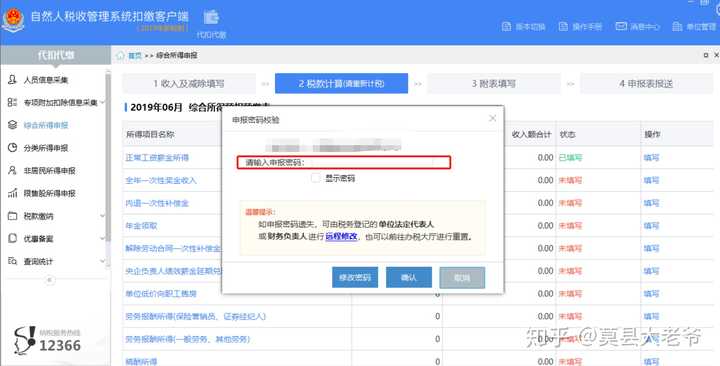Image resolution: width=720 pixels, height=366 pixels.
Task: Click the 取消 button in dialog
Action: click(x=462, y=277)
